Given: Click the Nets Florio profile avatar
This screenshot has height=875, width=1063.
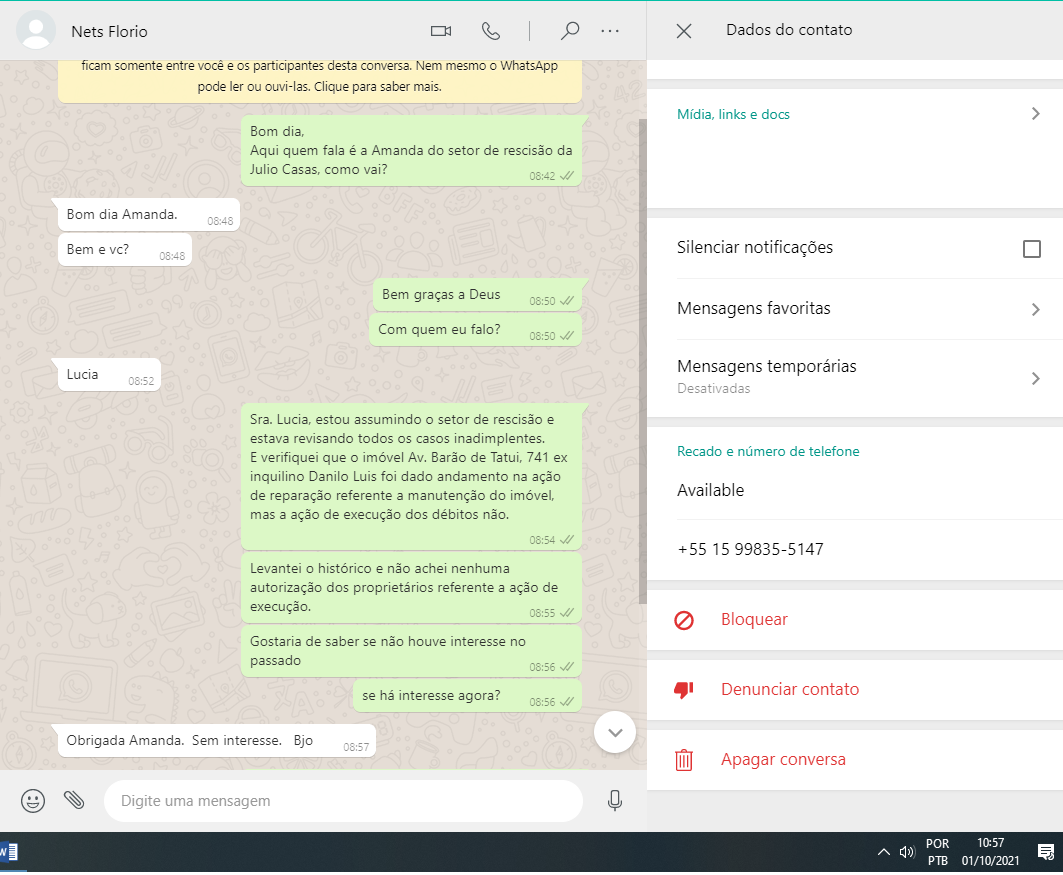Looking at the screenshot, I should pyautogui.click(x=37, y=31).
